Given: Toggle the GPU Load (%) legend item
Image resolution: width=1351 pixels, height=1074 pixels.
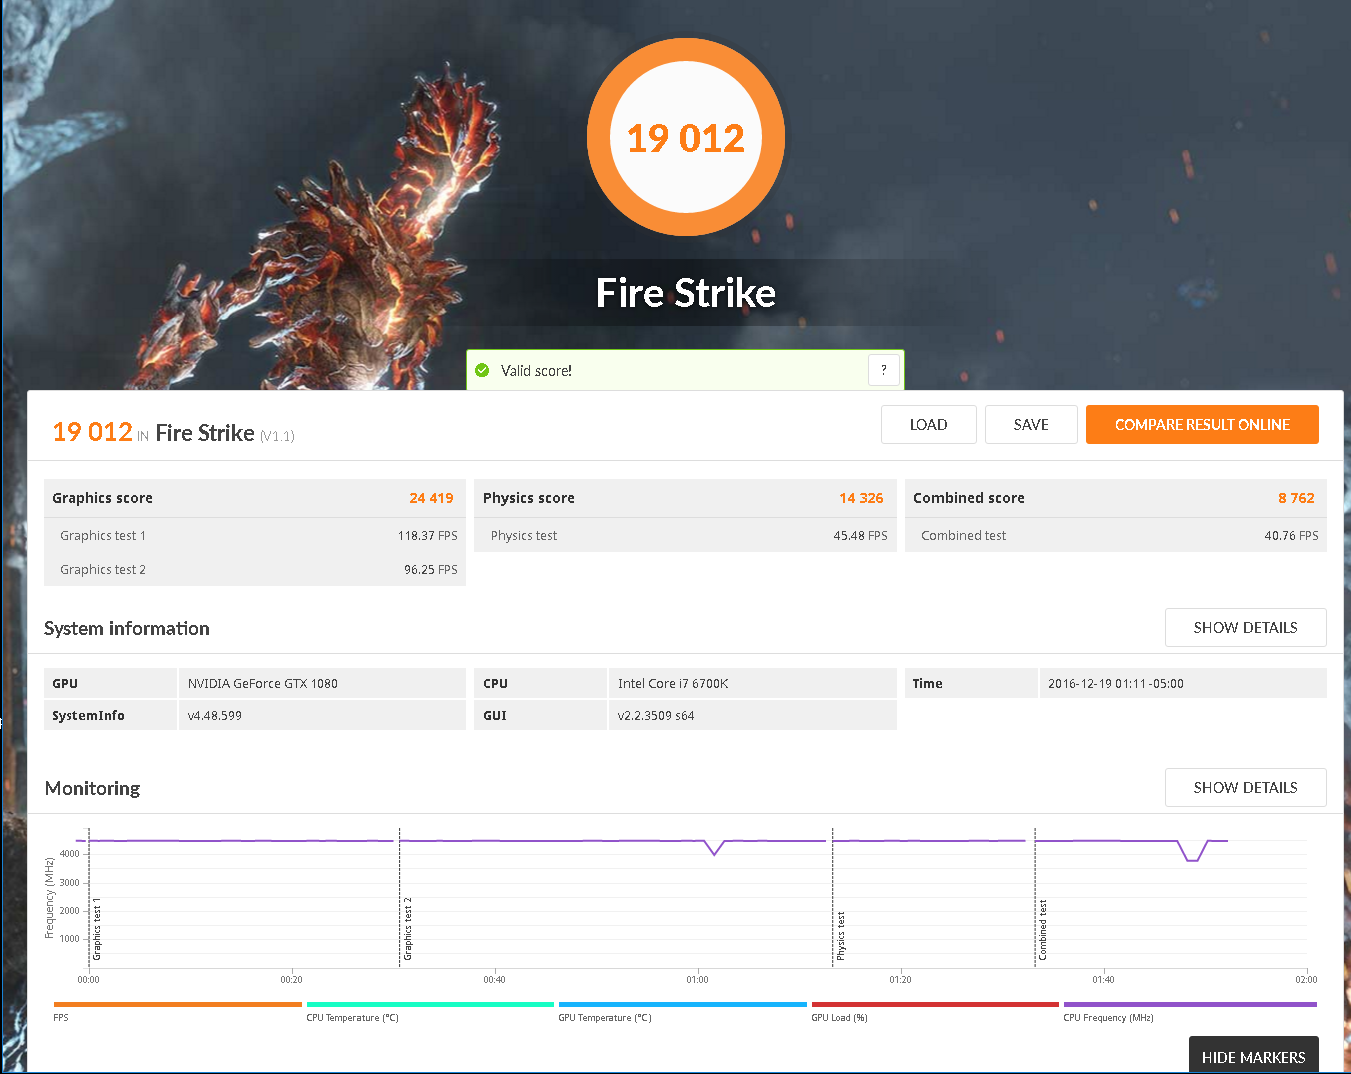Looking at the screenshot, I should [935, 1011].
